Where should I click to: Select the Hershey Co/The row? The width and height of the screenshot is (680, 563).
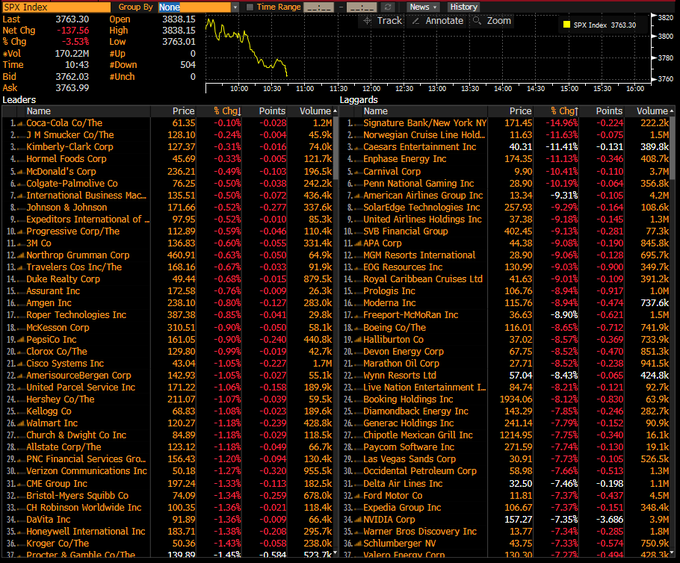pos(167,399)
